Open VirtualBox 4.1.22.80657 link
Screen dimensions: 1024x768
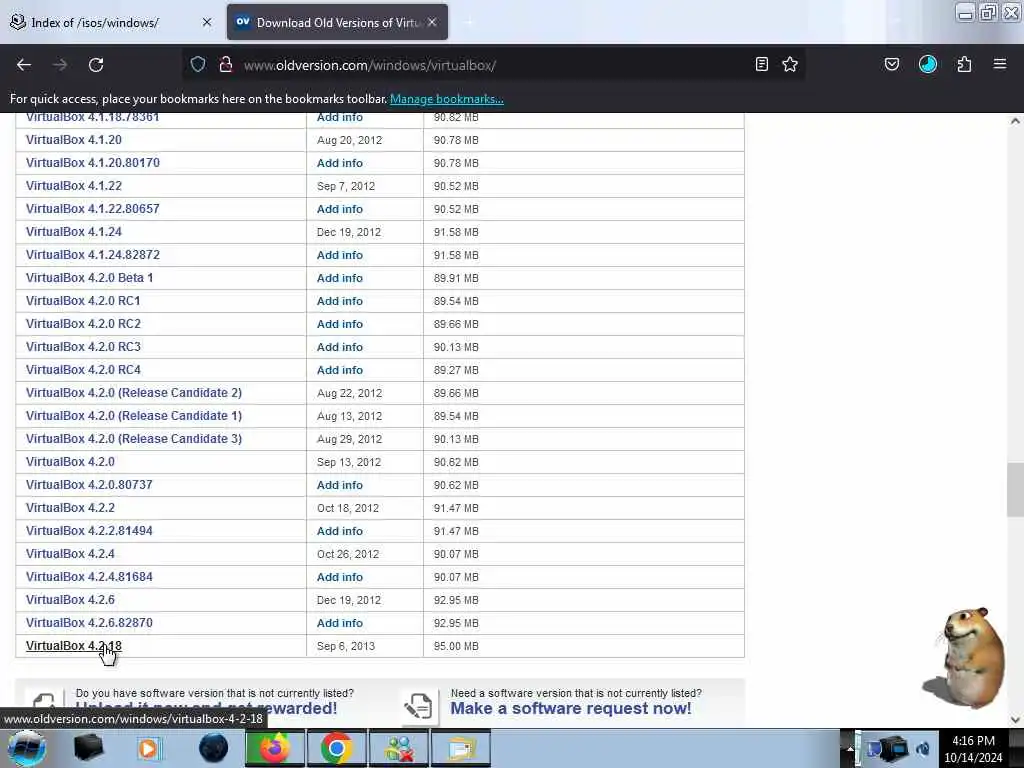(x=93, y=209)
